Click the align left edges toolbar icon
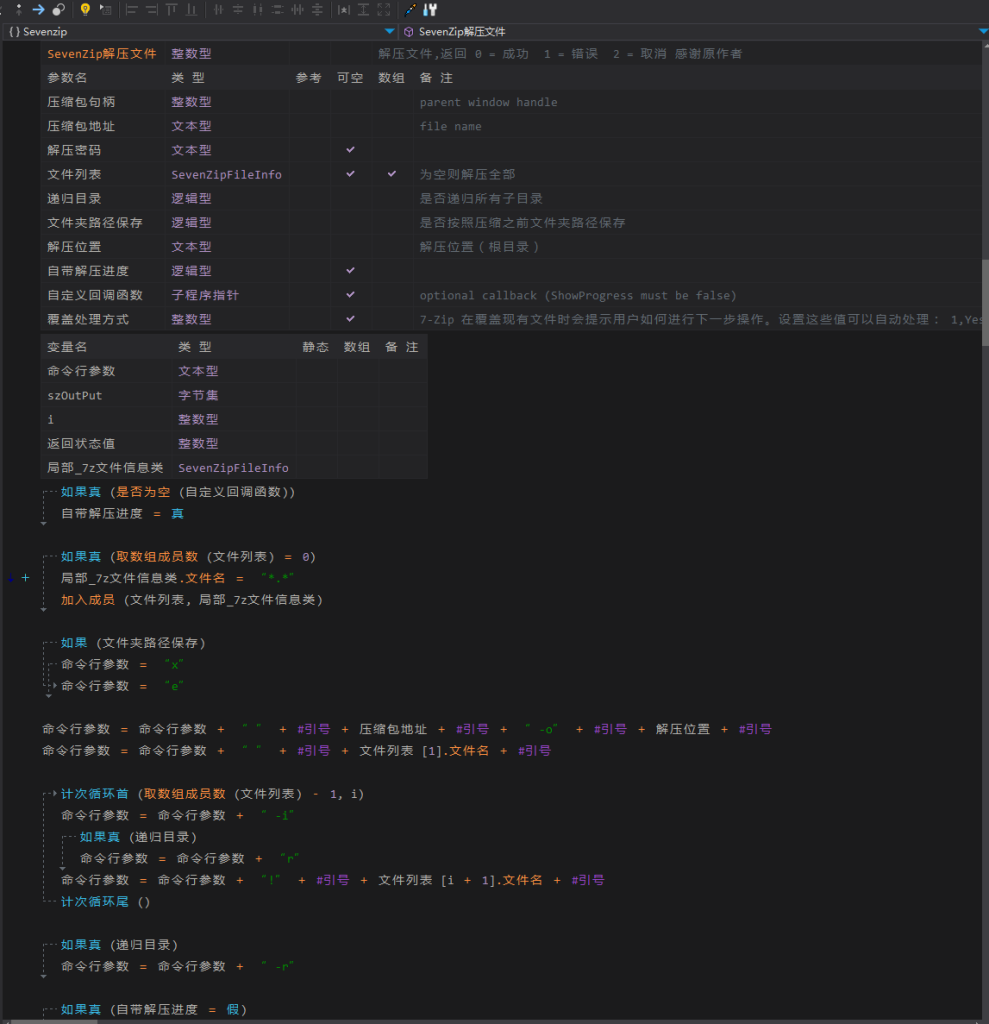The height and width of the screenshot is (1024, 989). (131, 10)
